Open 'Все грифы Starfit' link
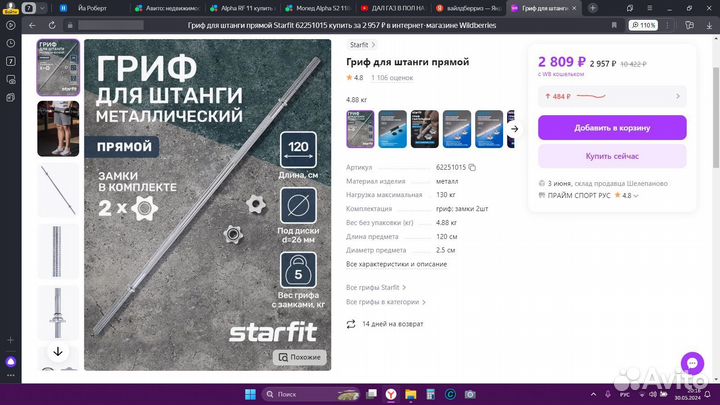720x405 pixels. tap(376, 287)
